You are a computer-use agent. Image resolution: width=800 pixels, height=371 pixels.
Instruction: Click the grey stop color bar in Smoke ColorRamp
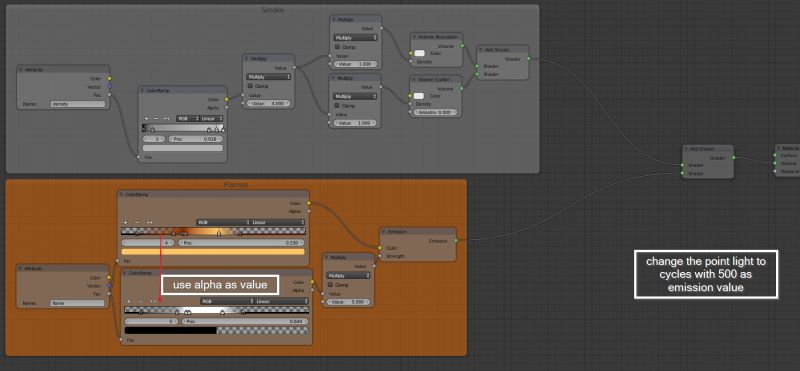pos(183,148)
